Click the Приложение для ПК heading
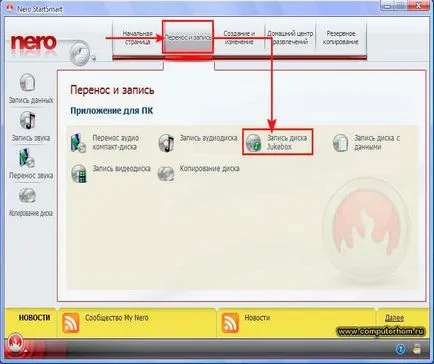434x364 pixels. coord(111,111)
